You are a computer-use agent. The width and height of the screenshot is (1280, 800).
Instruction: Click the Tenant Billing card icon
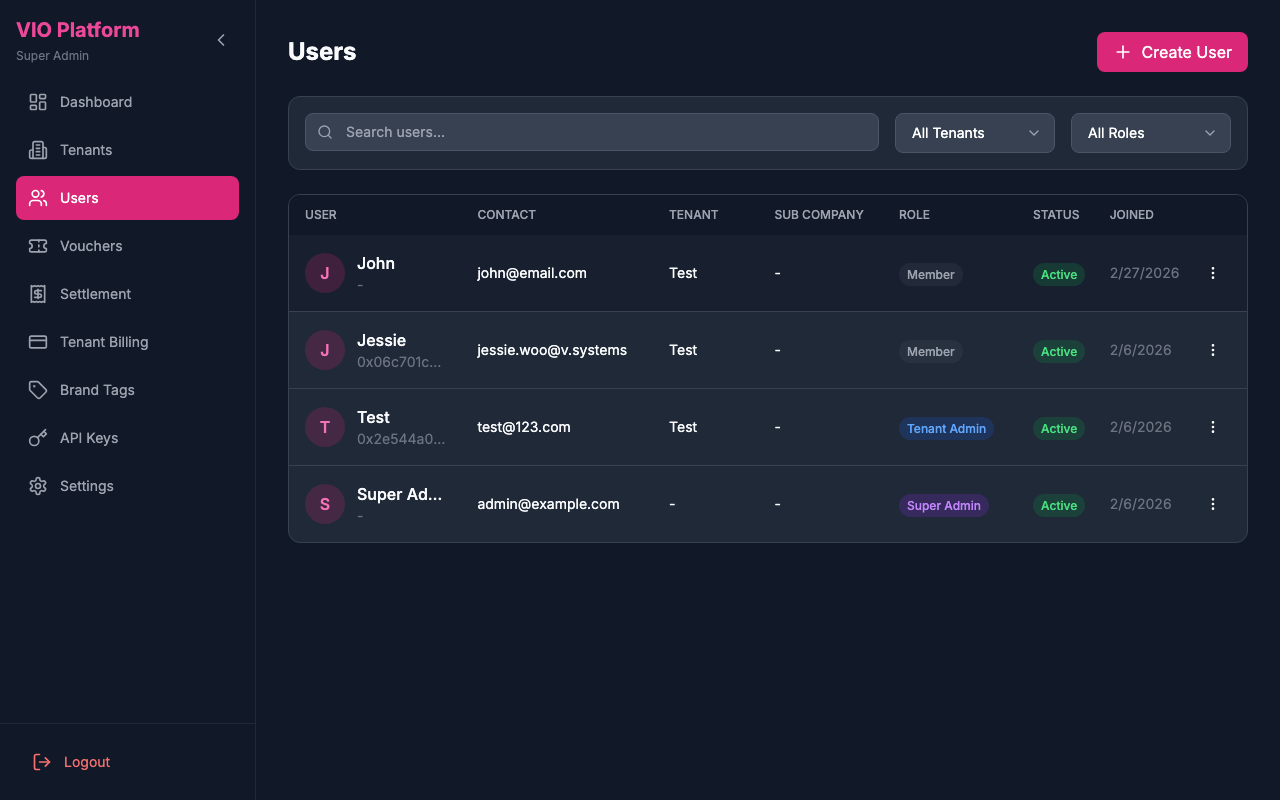tap(38, 342)
